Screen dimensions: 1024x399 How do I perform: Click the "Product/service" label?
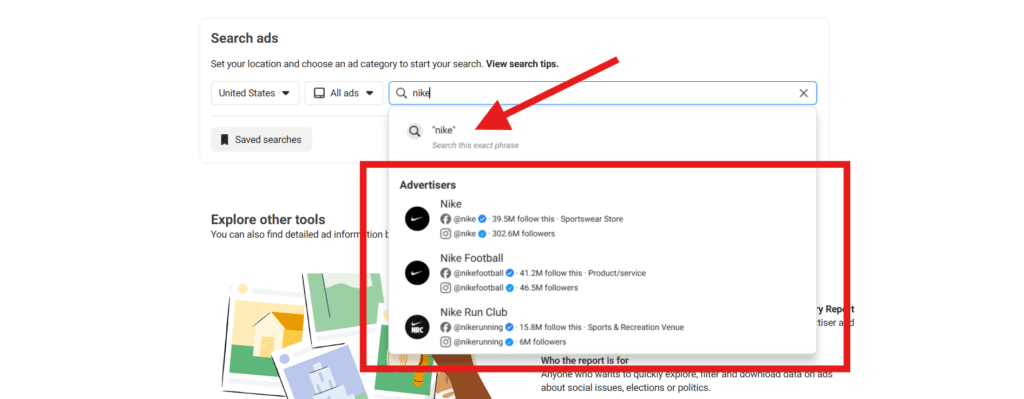coord(616,273)
